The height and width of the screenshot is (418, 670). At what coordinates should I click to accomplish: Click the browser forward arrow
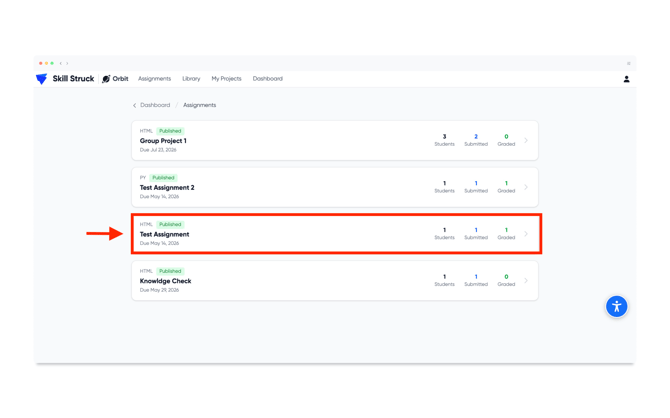[x=67, y=63]
